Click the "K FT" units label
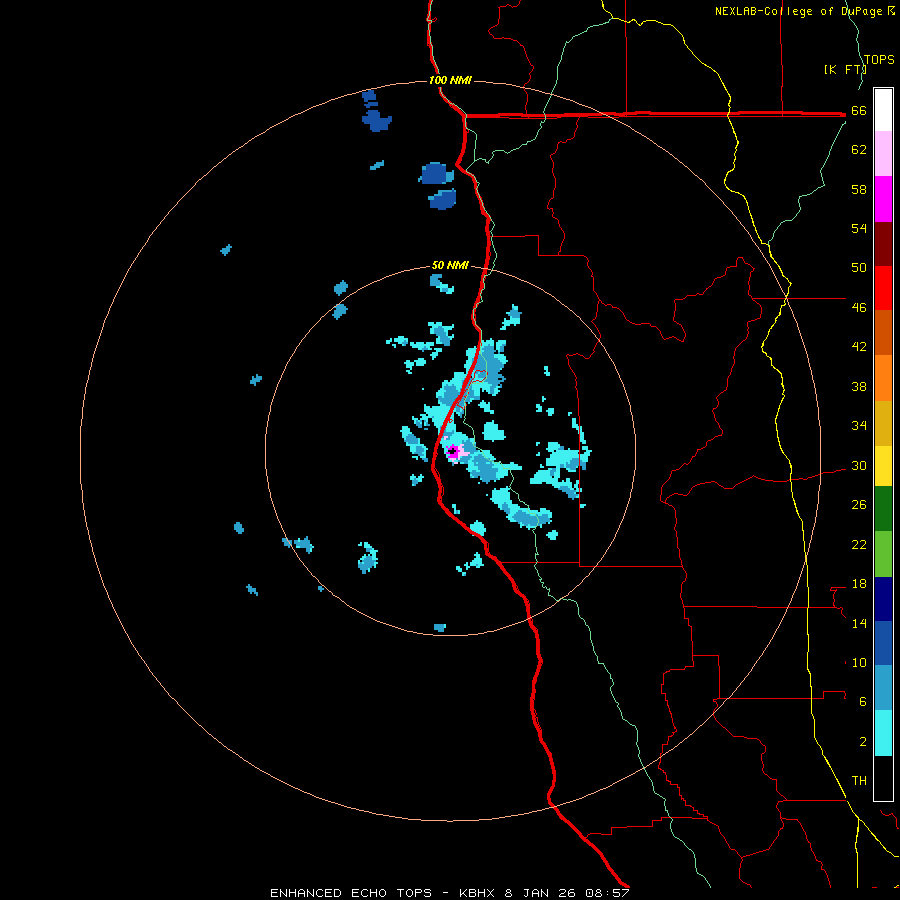The height and width of the screenshot is (900, 900). coord(845,70)
